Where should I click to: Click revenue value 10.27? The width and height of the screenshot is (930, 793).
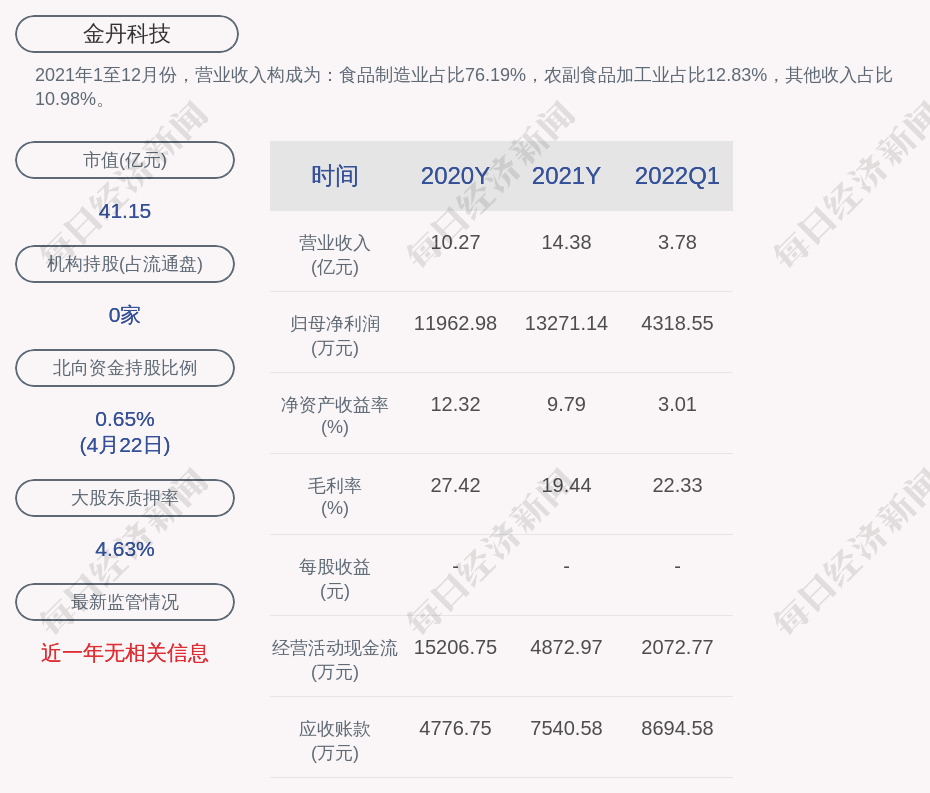[455, 243]
